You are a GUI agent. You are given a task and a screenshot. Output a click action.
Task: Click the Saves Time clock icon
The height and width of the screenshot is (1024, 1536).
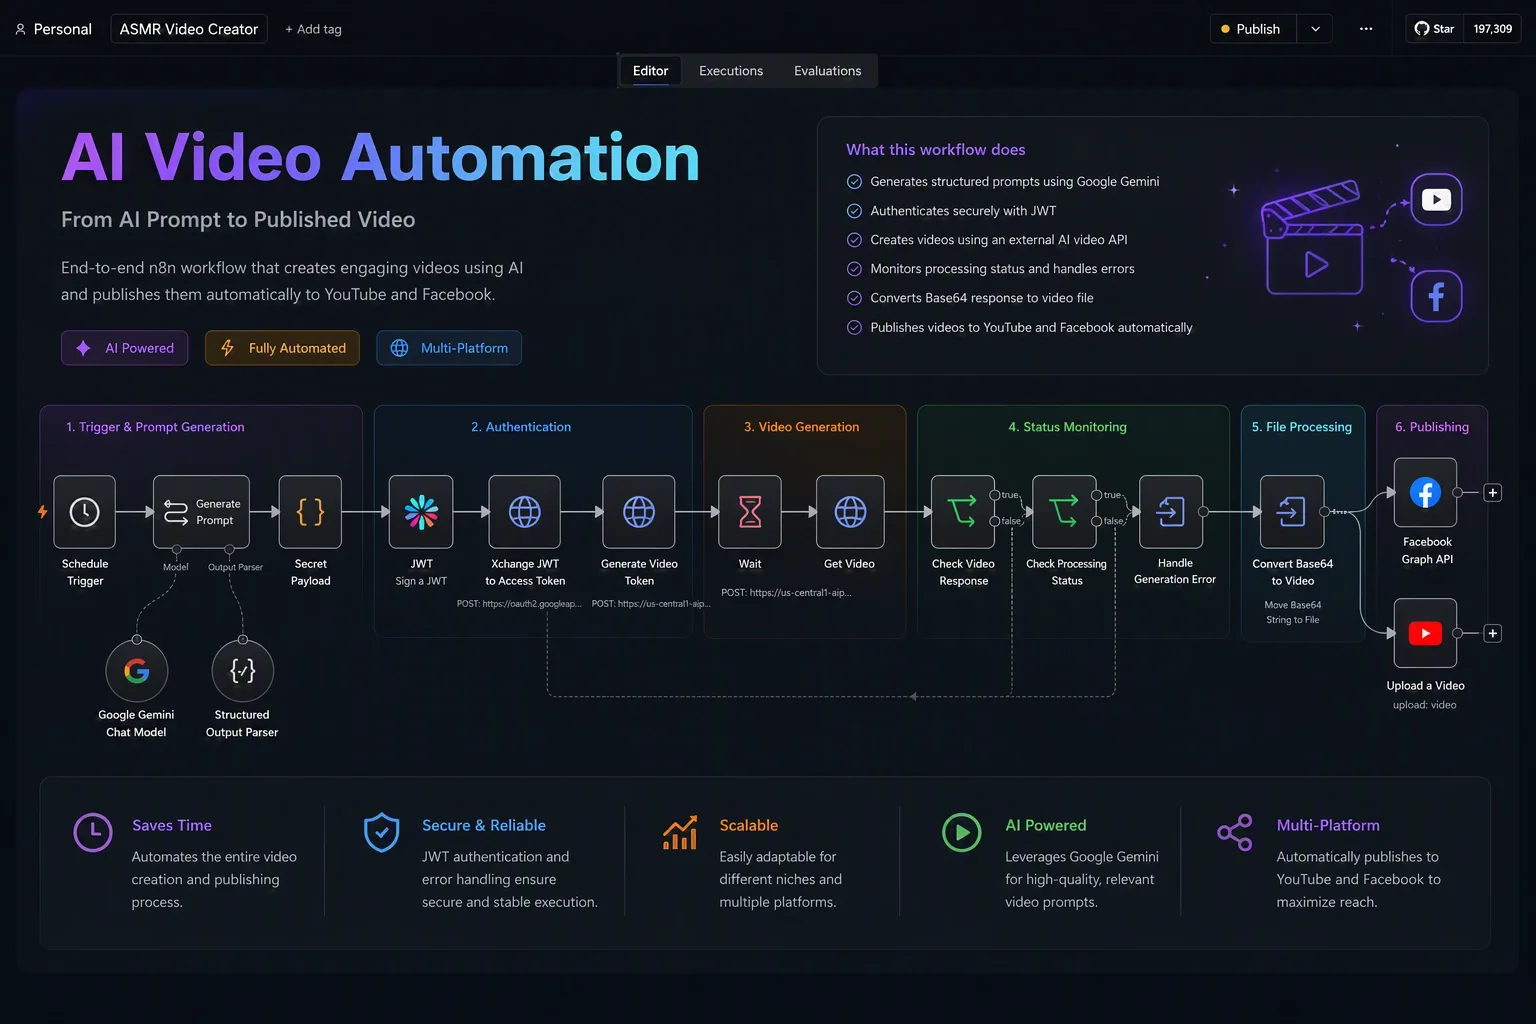[x=93, y=832]
